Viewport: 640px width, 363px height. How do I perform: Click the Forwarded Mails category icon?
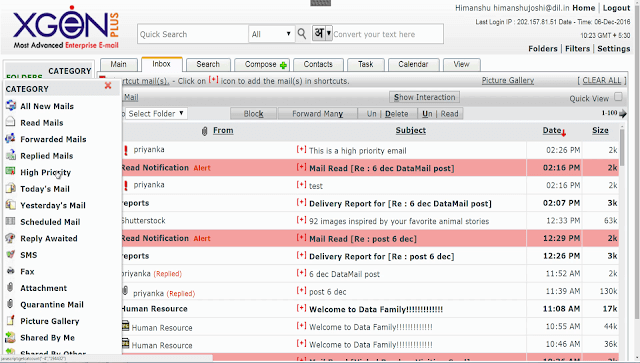tap(11, 139)
